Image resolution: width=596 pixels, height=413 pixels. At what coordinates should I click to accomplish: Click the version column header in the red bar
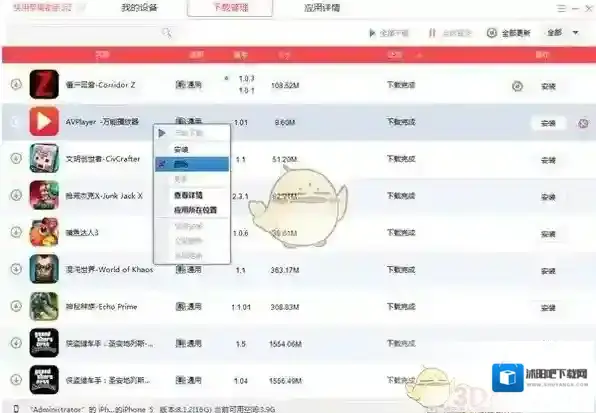(x=240, y=55)
